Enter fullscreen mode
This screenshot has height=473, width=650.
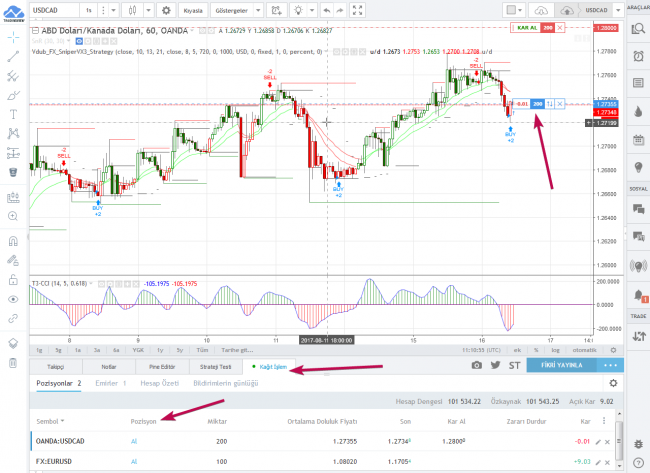(358, 10)
